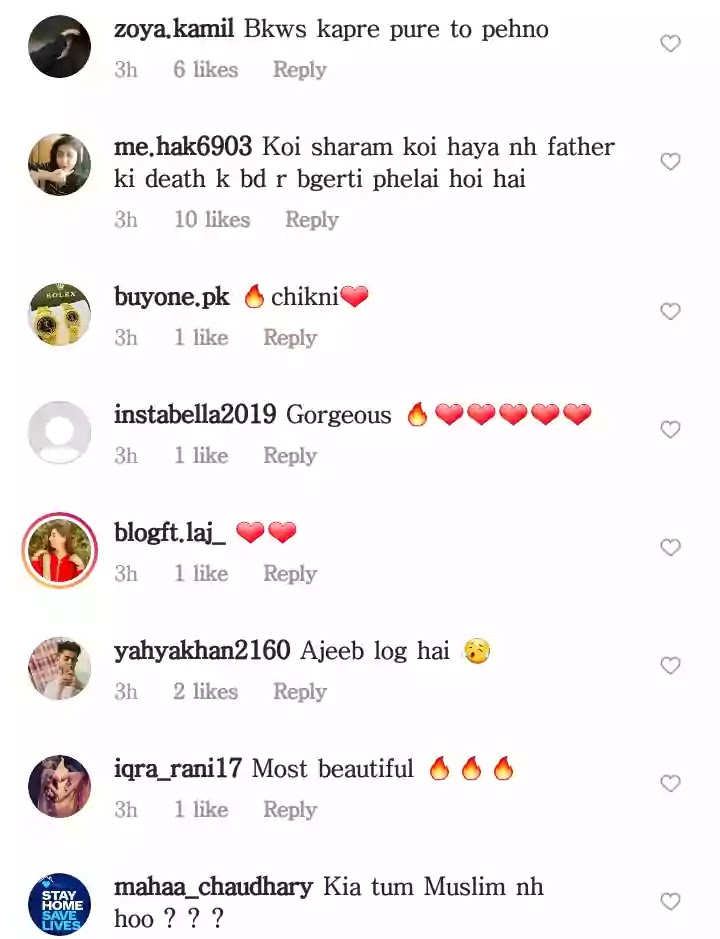Heart mahaa_chaudhary's comment

(x=670, y=901)
